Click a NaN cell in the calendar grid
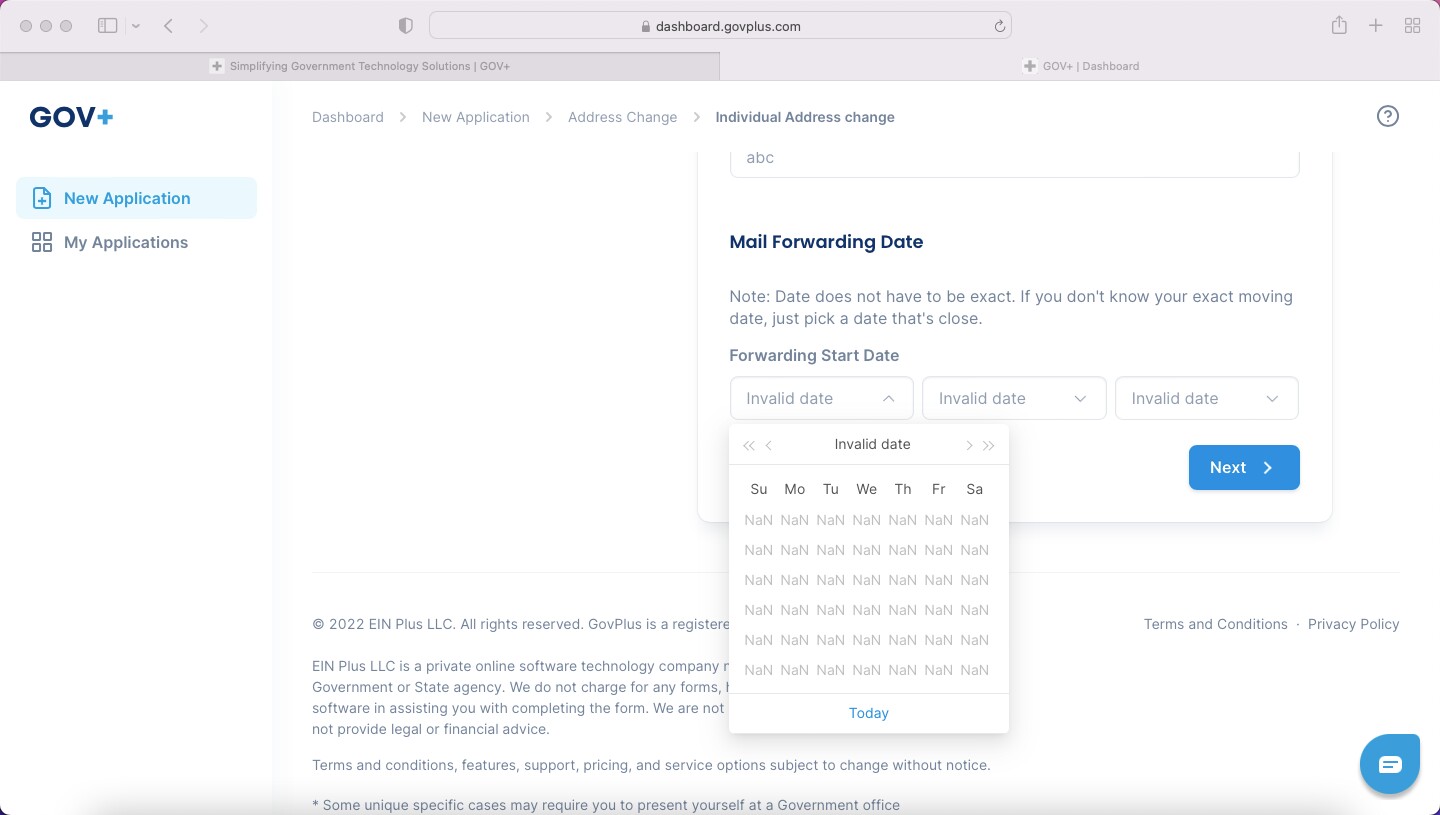This screenshot has width=1440, height=815. [866, 580]
